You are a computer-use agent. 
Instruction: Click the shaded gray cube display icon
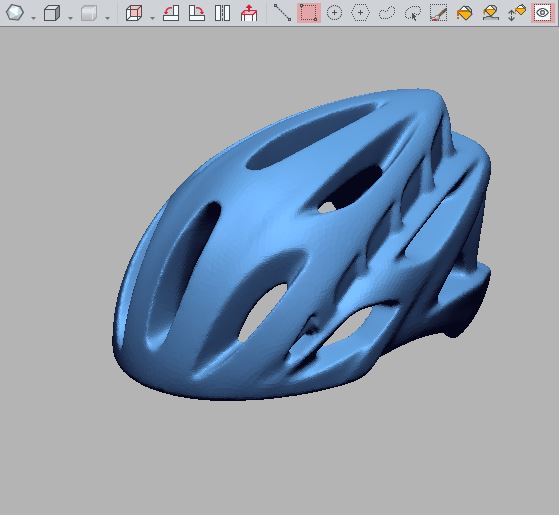pyautogui.click(x=89, y=13)
